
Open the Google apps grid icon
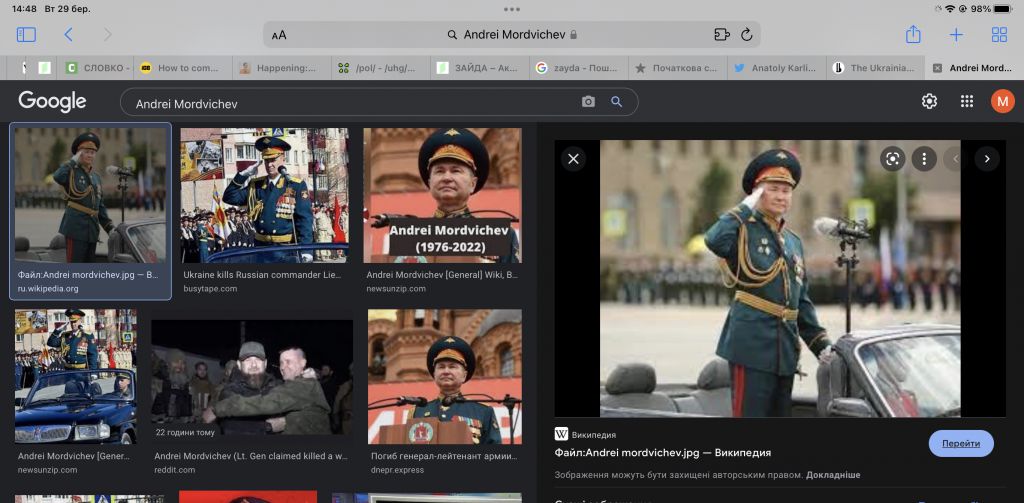(967, 101)
